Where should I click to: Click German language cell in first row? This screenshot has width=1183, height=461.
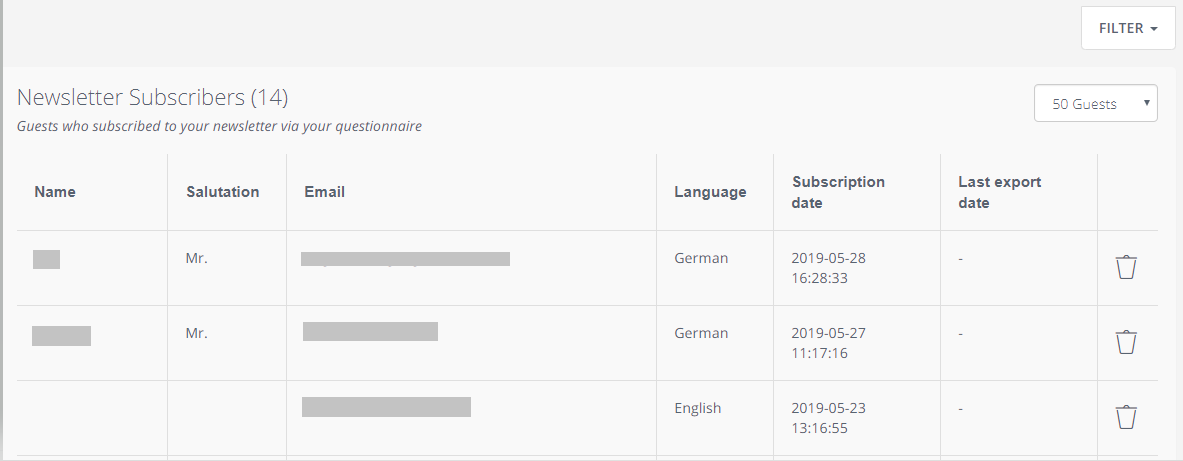coord(701,258)
